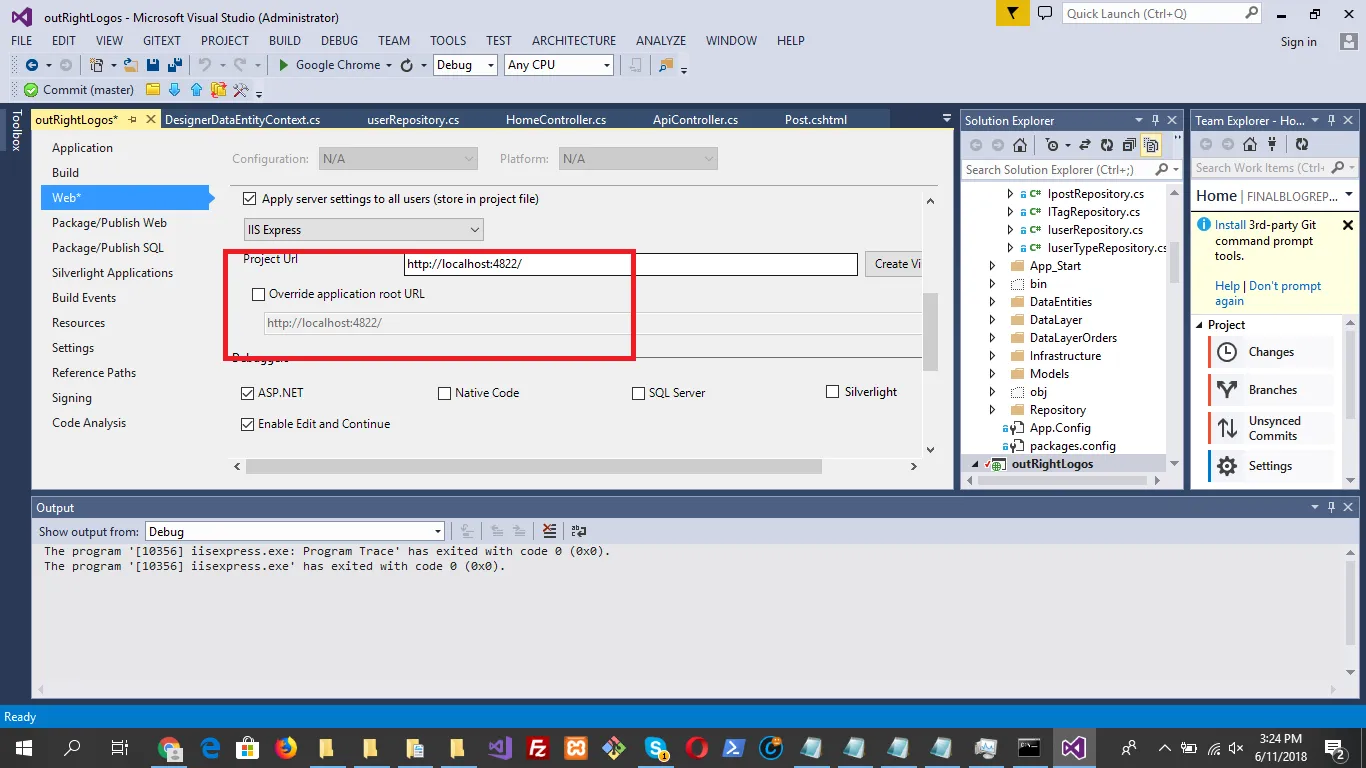Collapse the Project section in Team Explorer

(1199, 325)
